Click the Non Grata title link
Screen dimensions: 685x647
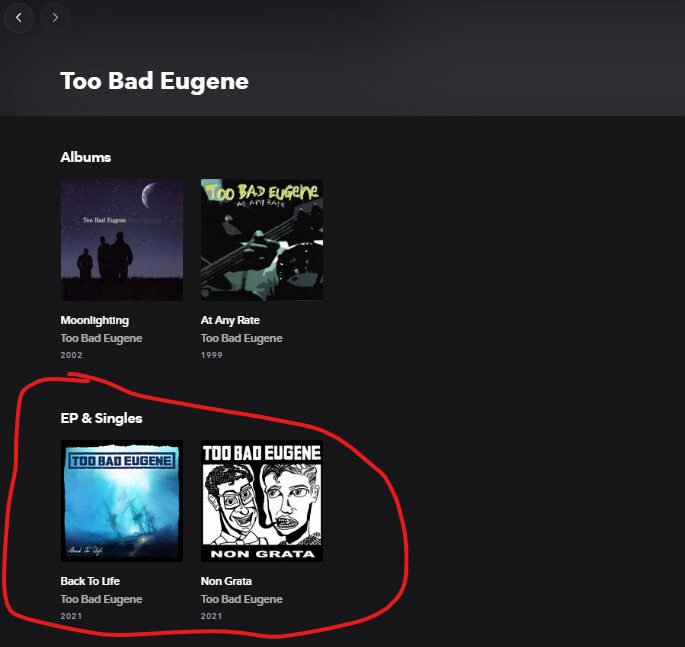pyautogui.click(x=226, y=581)
